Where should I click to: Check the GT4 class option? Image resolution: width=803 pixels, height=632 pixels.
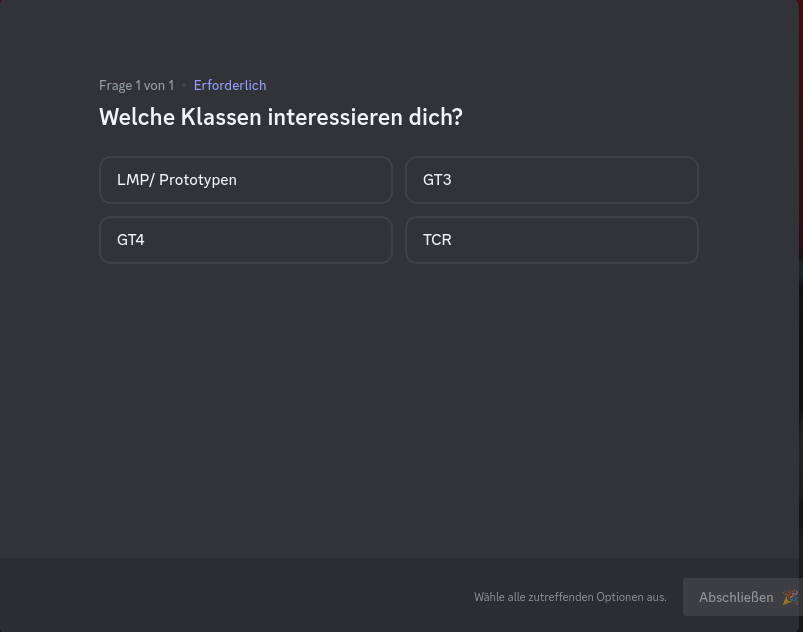245,240
